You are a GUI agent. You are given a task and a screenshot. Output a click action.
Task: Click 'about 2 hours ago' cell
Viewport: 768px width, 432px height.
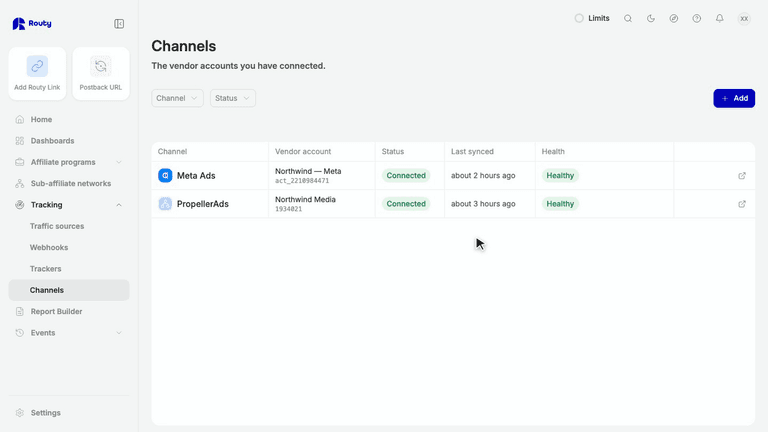click(483, 175)
